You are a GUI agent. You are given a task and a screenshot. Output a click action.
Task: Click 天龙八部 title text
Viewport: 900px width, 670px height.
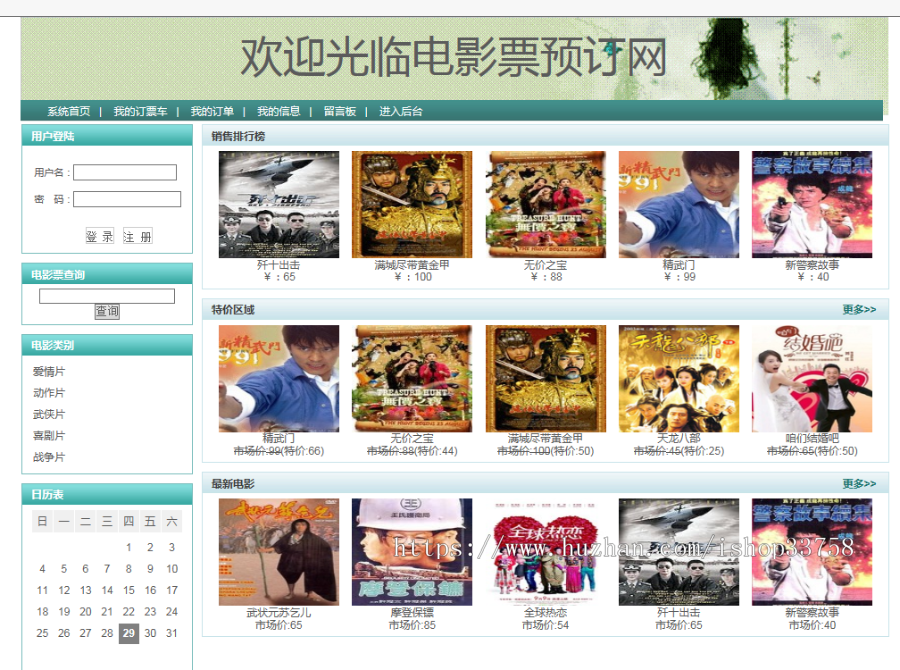(x=679, y=438)
